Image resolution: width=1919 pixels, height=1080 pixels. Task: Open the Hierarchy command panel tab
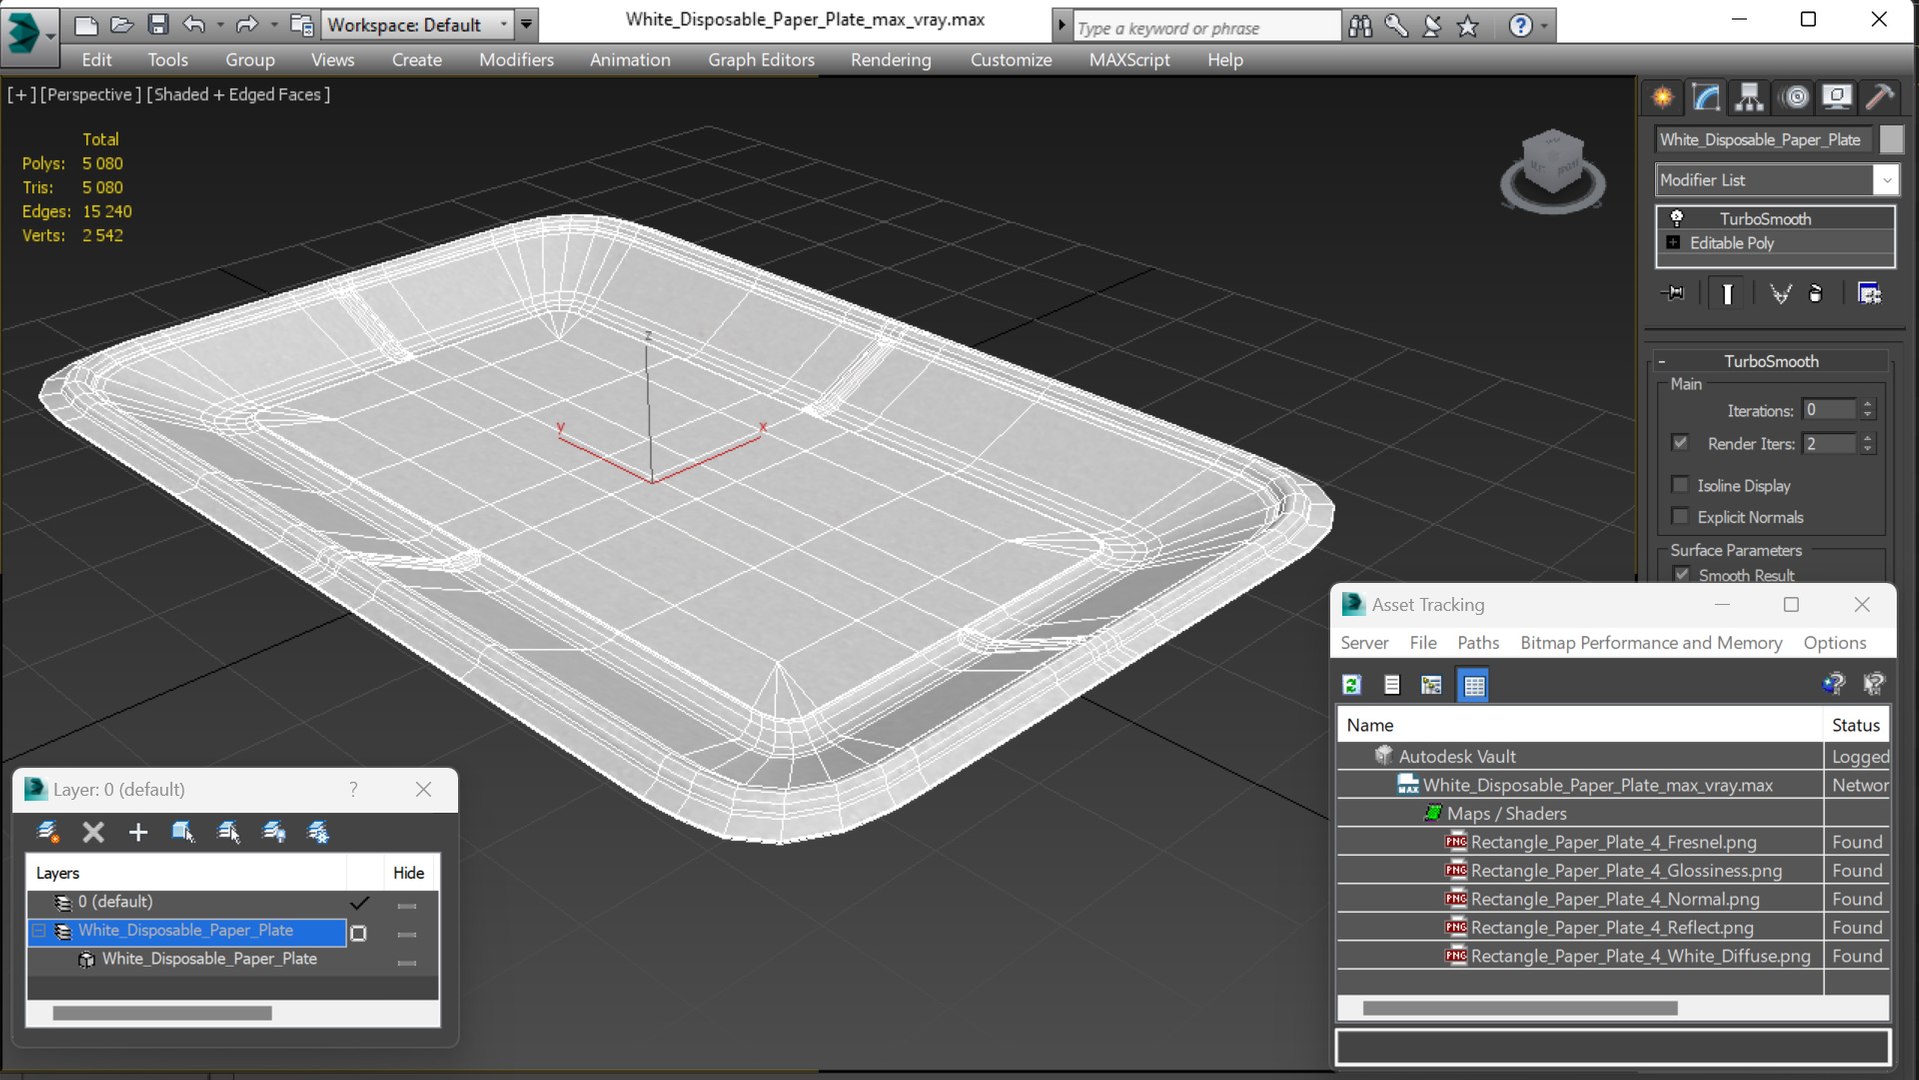[1749, 97]
